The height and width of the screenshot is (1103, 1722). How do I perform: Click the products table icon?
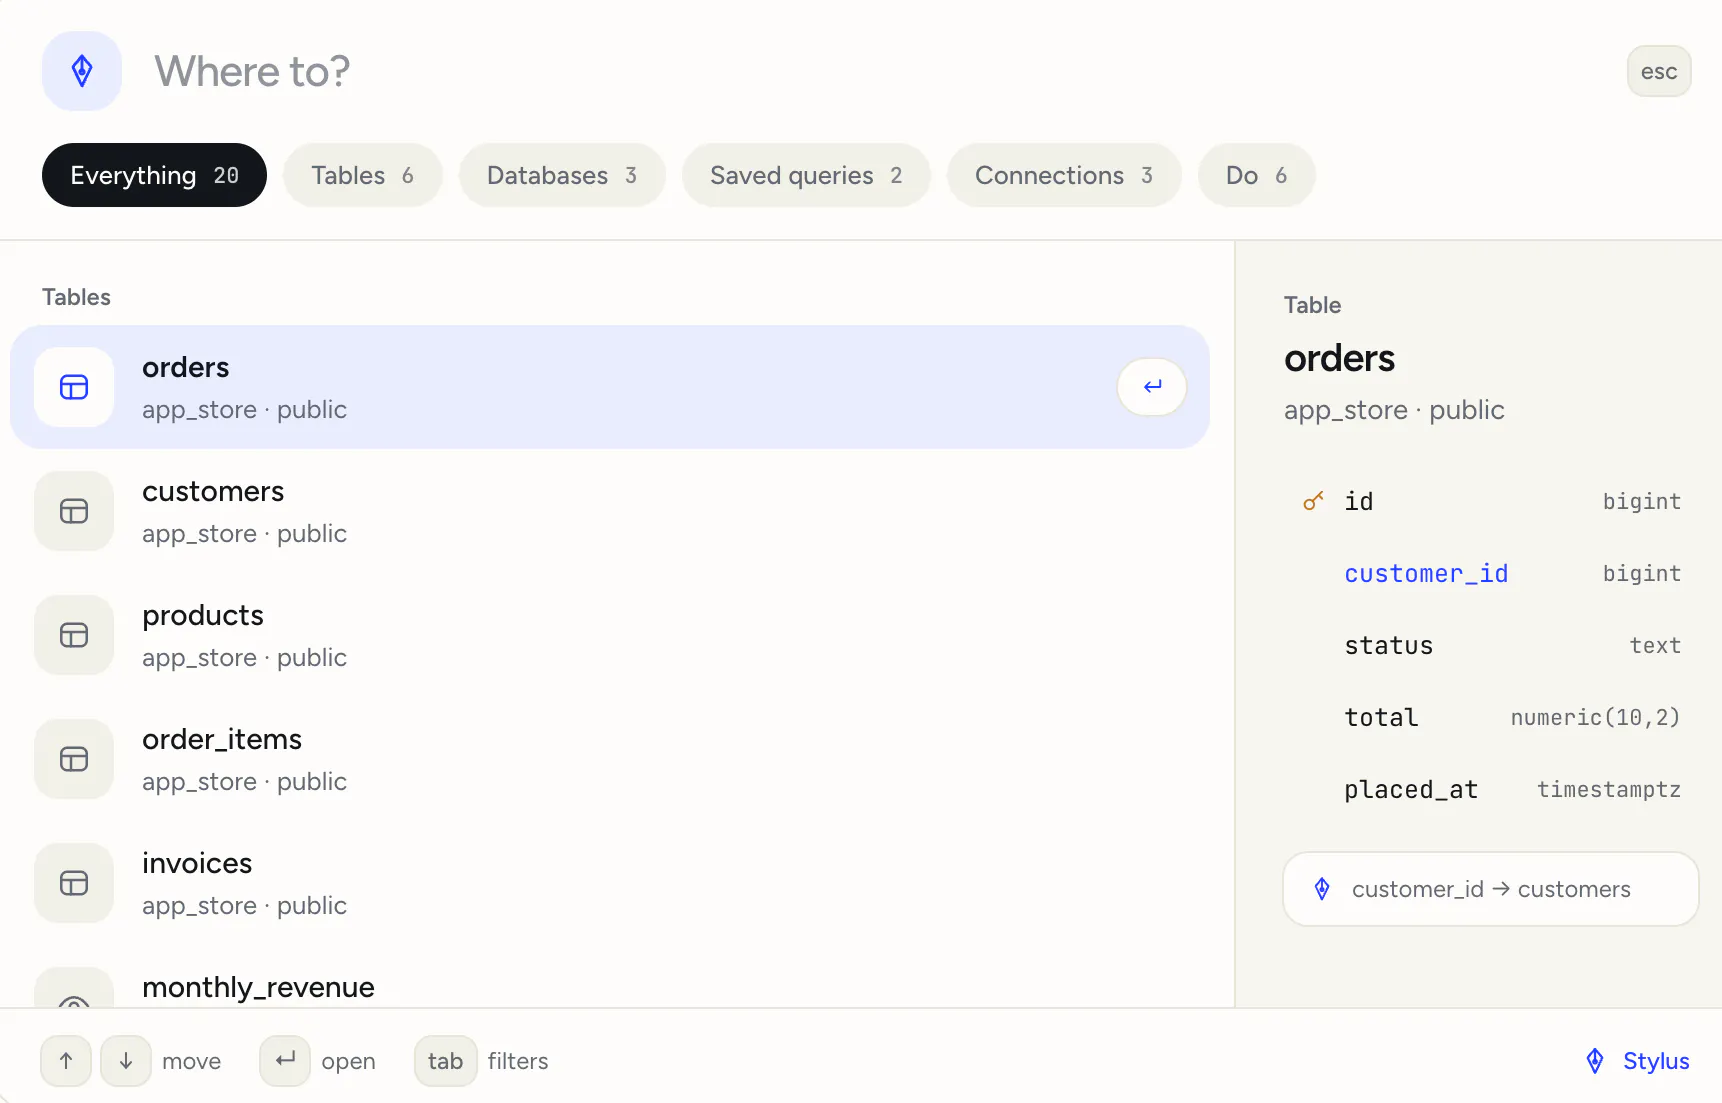tap(74, 635)
